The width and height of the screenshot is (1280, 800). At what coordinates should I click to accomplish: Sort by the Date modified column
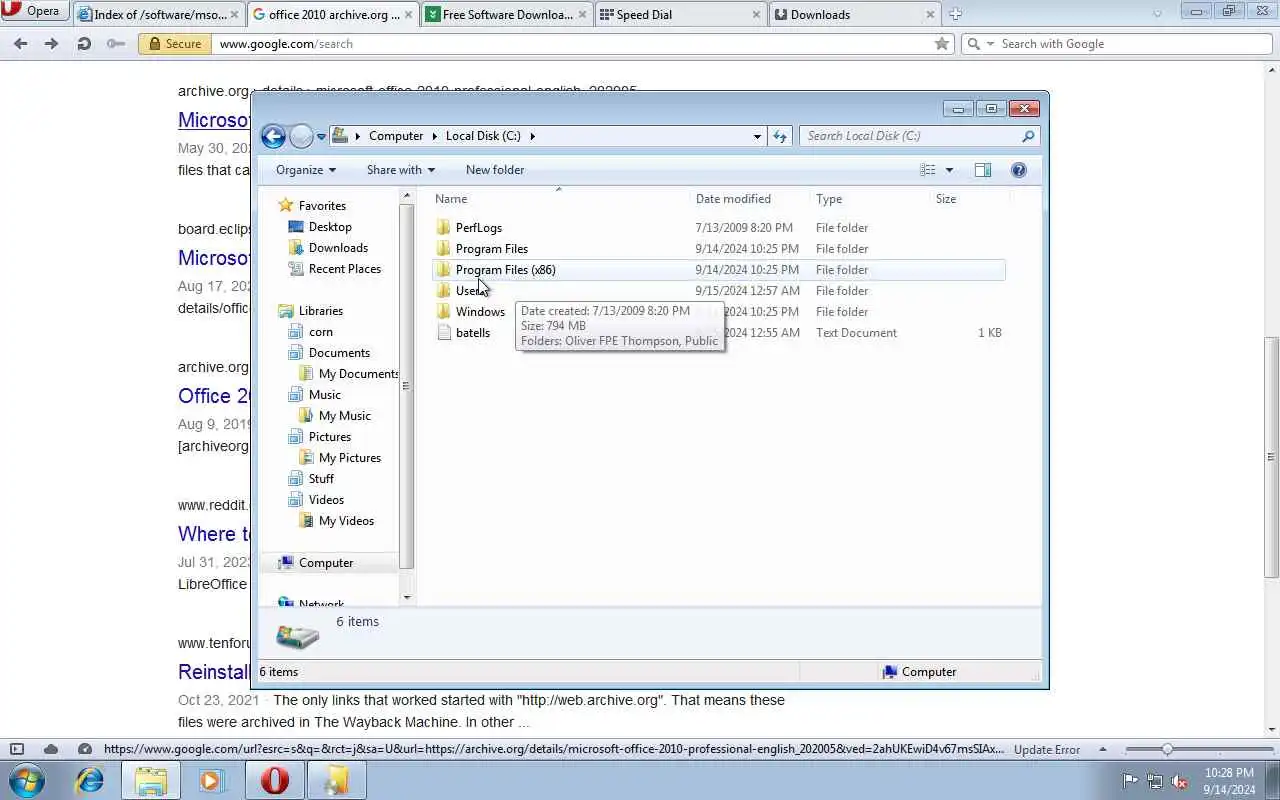(x=733, y=199)
